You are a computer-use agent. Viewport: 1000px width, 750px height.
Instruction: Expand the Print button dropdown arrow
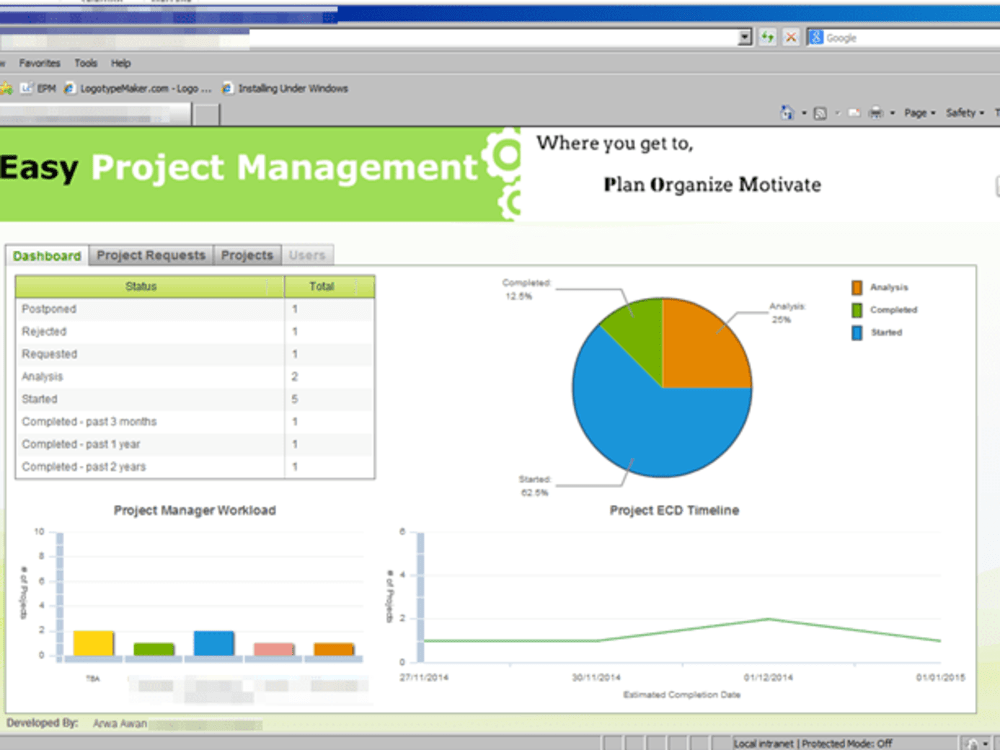892,114
